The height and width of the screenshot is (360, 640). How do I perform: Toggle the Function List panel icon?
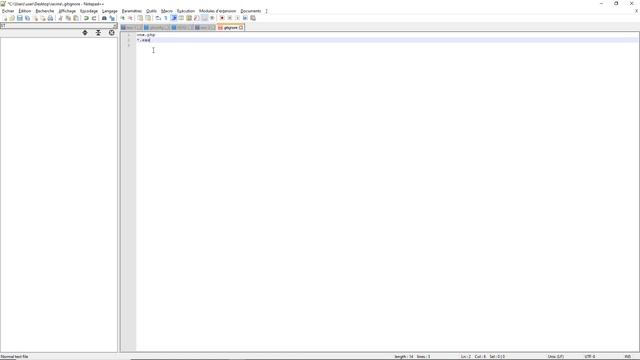(x=197, y=18)
